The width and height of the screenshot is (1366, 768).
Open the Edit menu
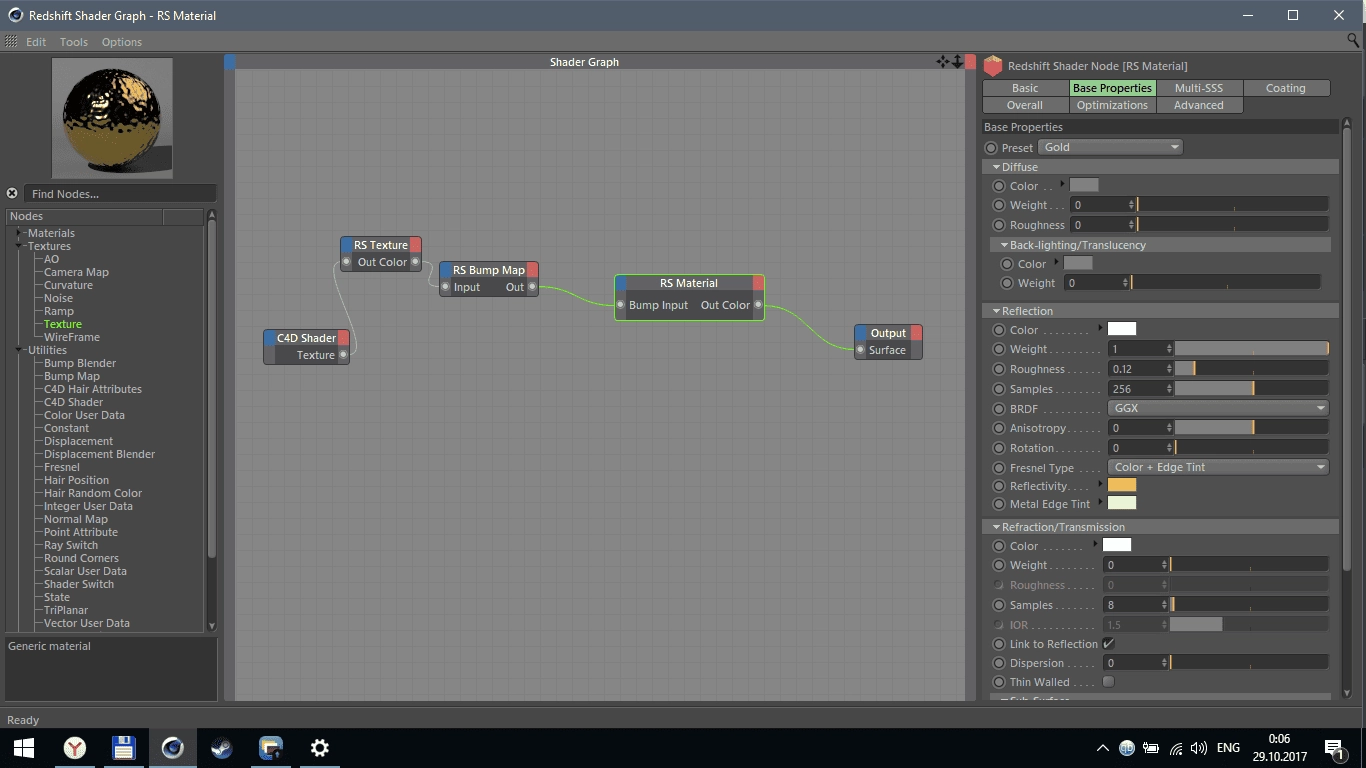tap(36, 42)
